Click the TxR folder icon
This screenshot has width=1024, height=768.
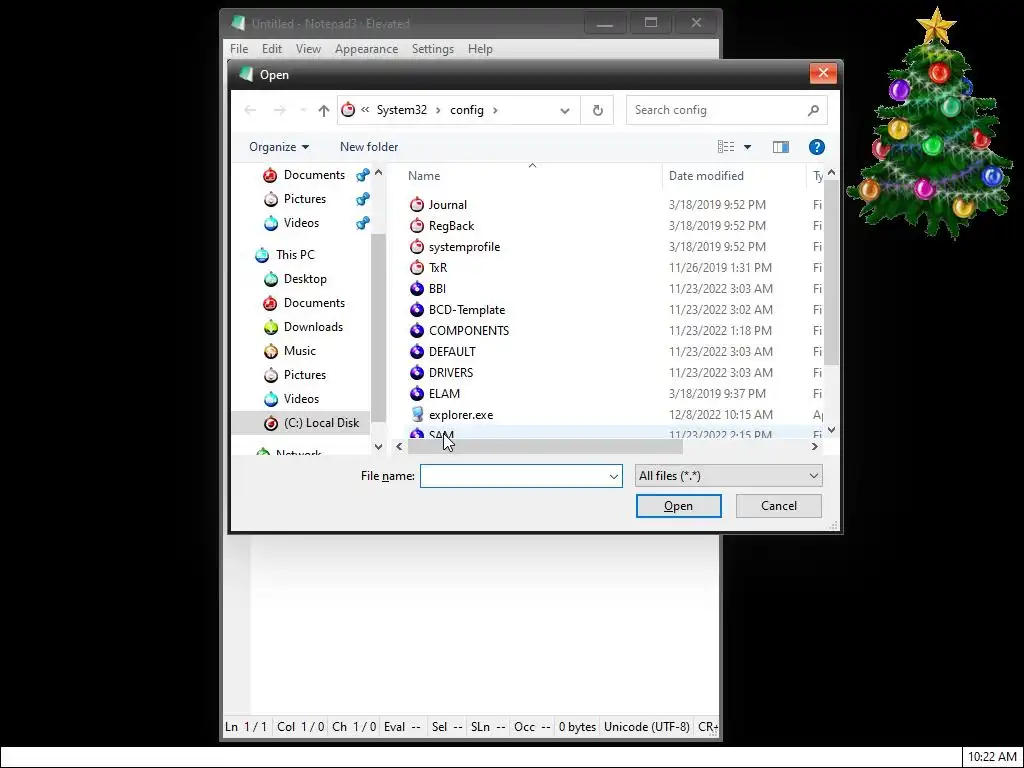pyautogui.click(x=417, y=267)
